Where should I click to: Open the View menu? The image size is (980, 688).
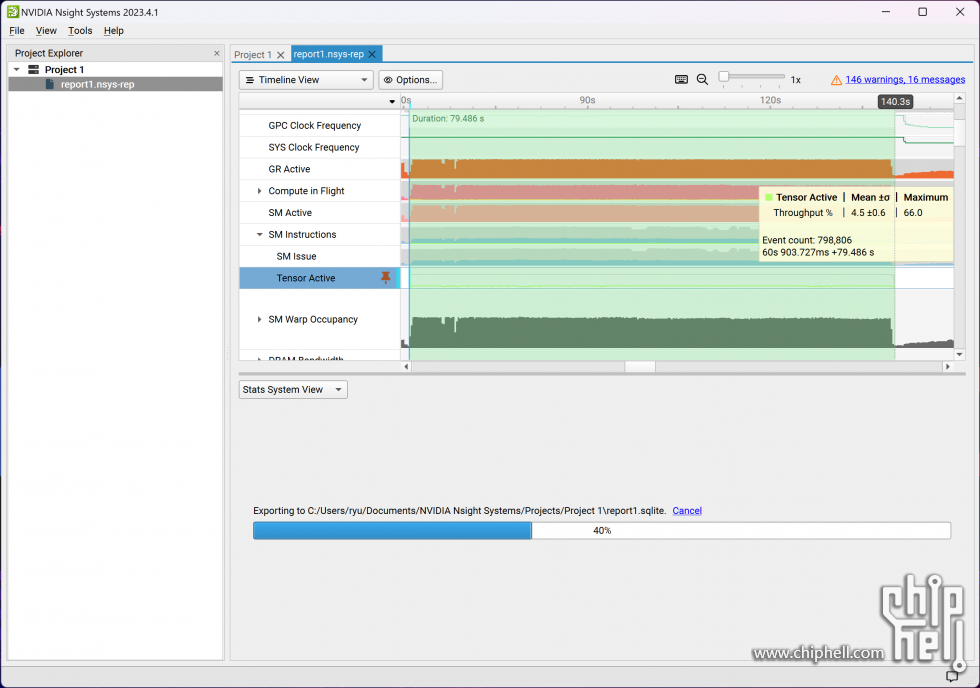click(x=46, y=31)
